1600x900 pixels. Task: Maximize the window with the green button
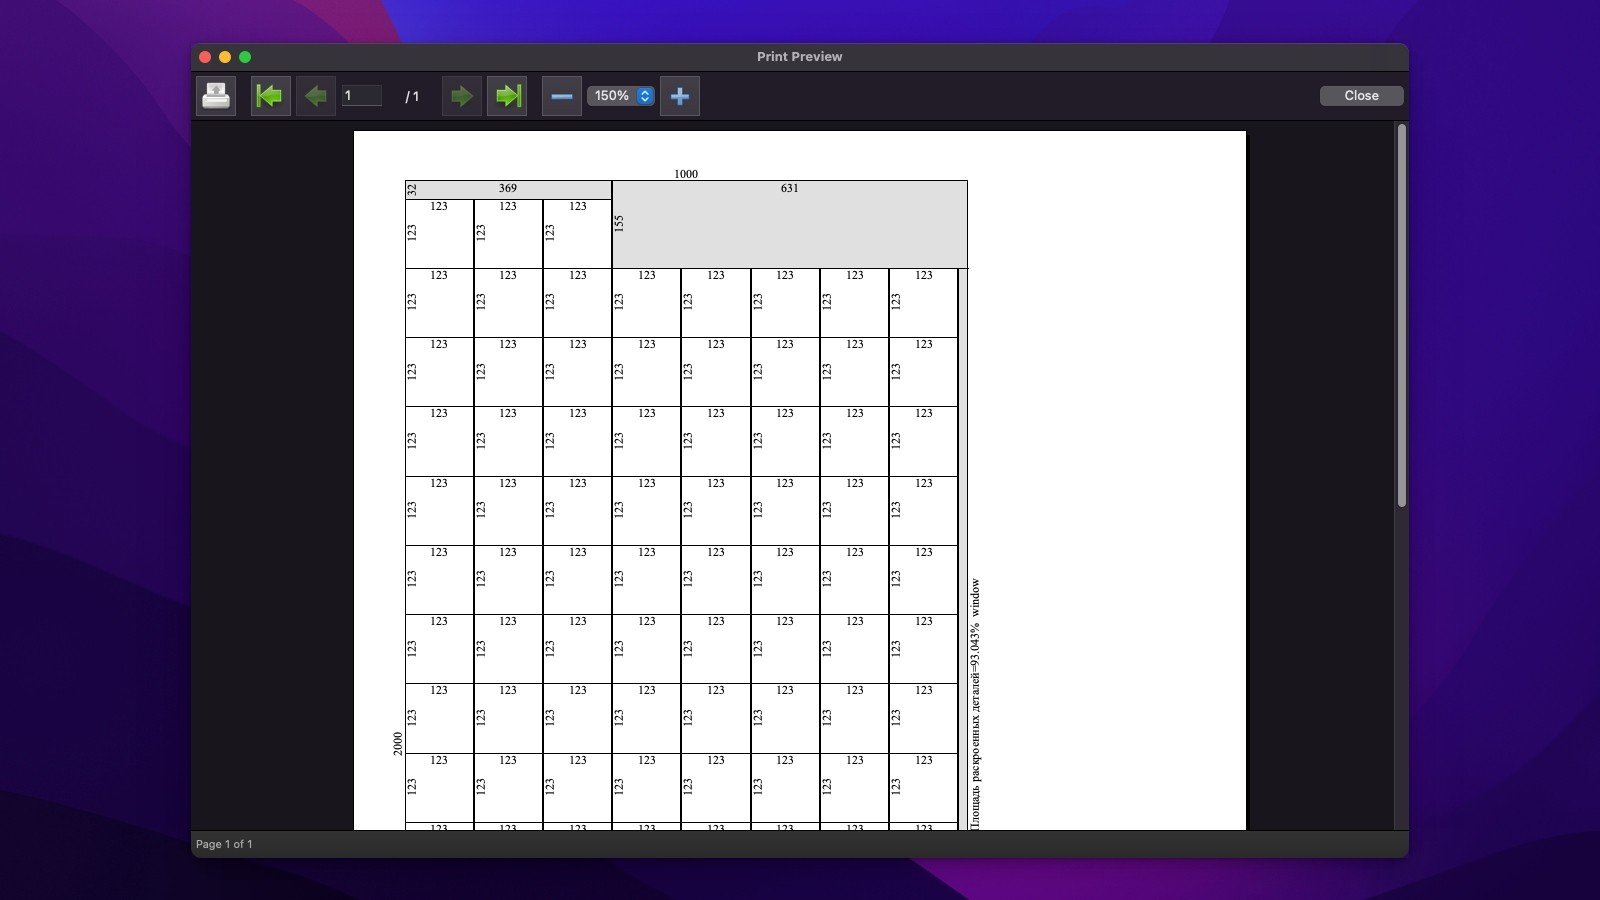point(245,57)
